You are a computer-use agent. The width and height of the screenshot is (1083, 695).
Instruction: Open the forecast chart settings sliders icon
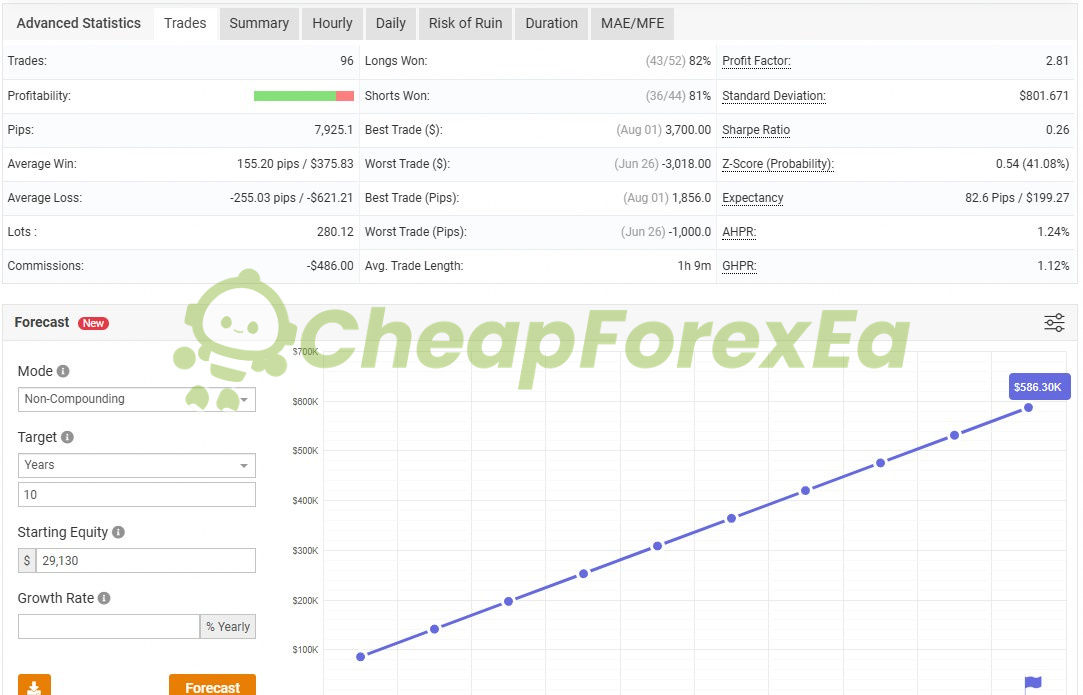1054,323
